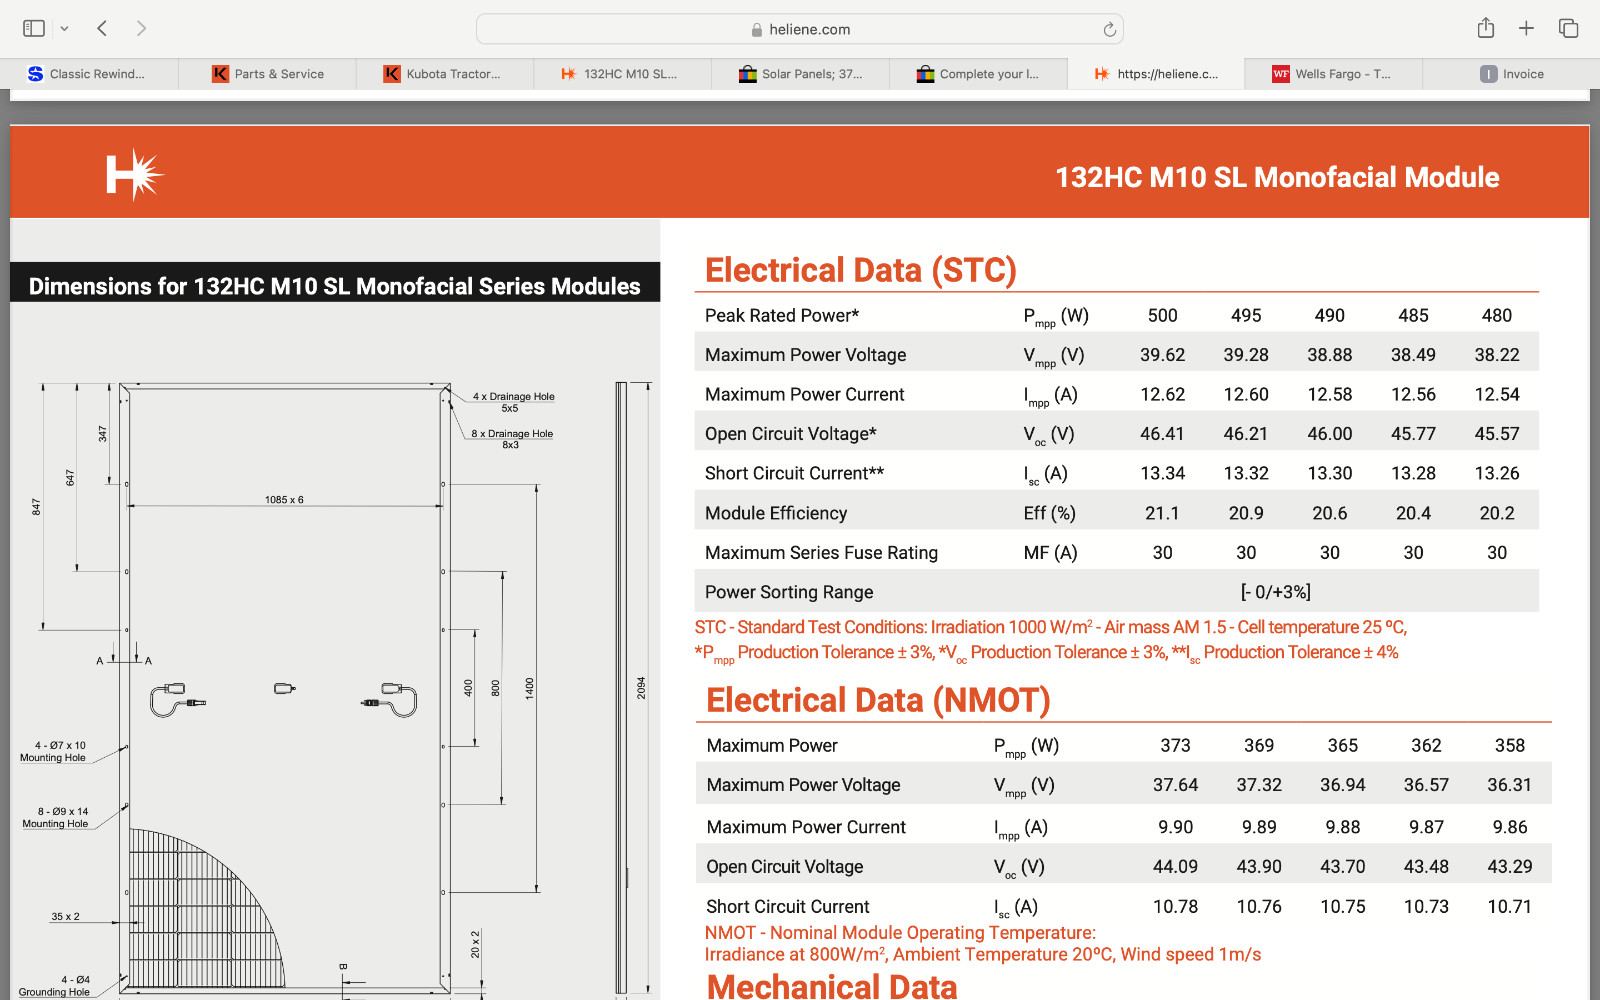
Task: Click the Mechanical Data heading
Action: click(832, 987)
